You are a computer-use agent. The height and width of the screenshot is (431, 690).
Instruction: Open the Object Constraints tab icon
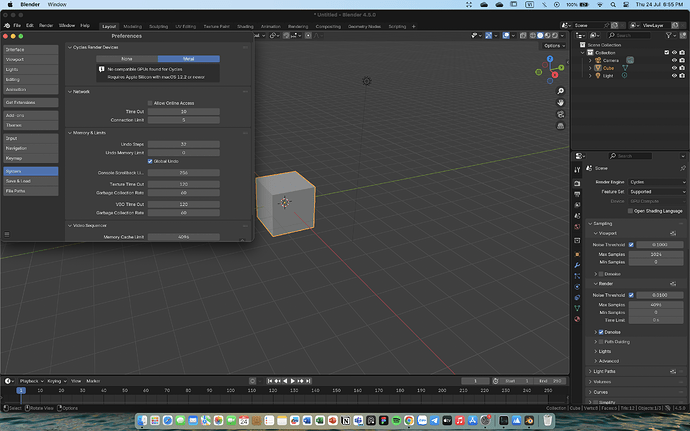pyautogui.click(x=577, y=298)
